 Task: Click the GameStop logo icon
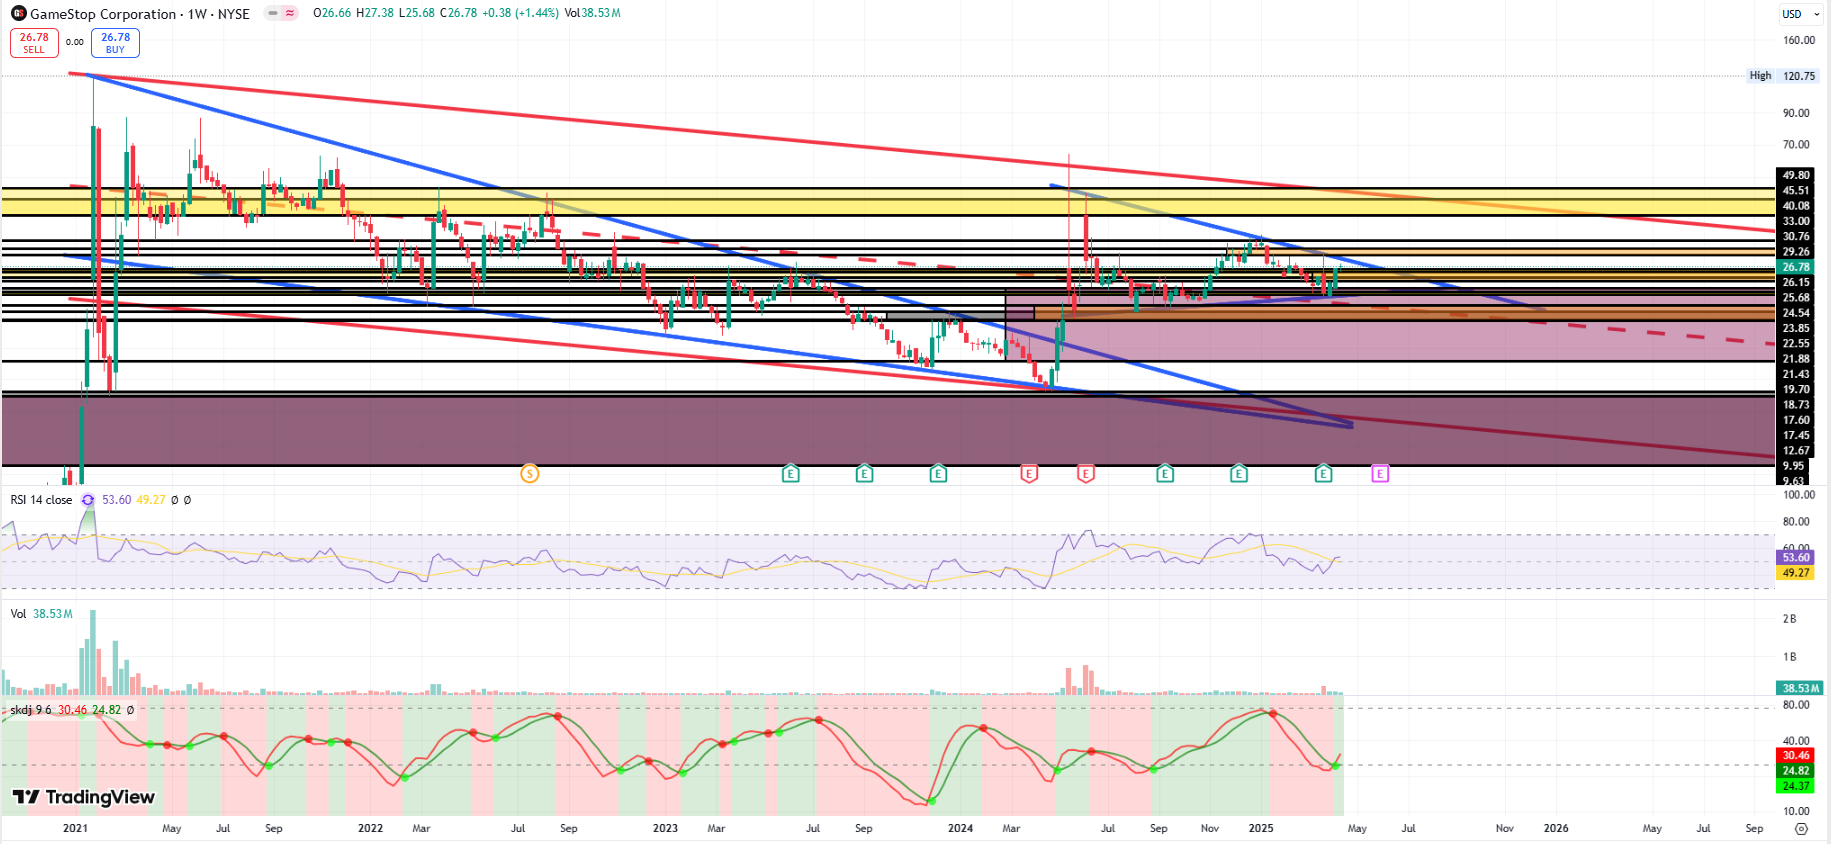coord(18,13)
